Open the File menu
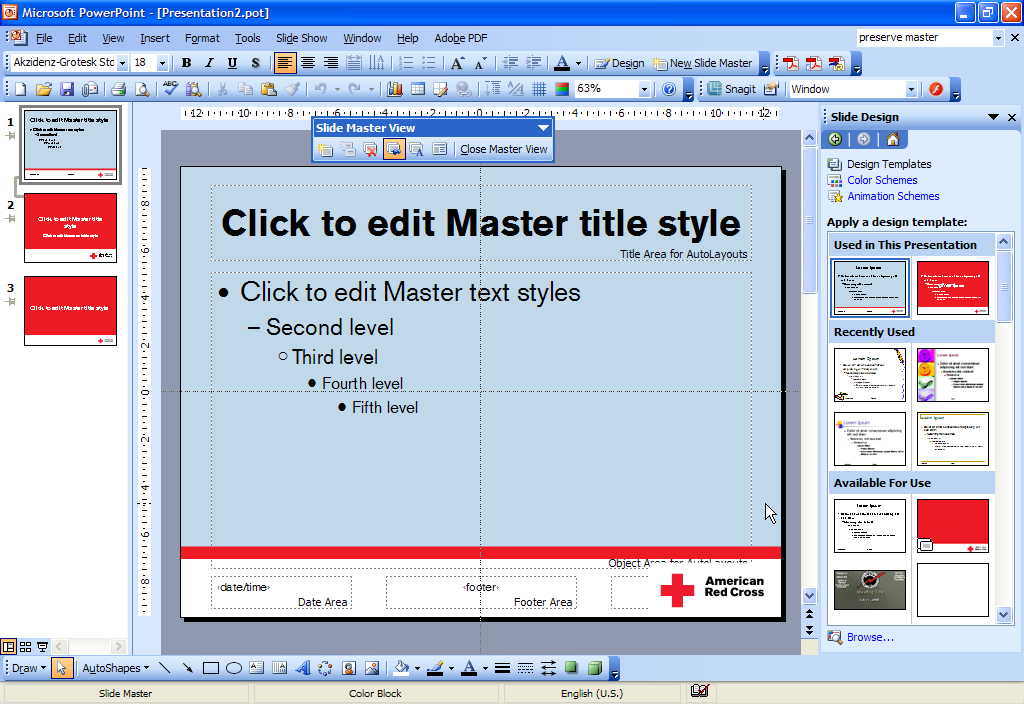This screenshot has width=1024, height=704. point(44,38)
